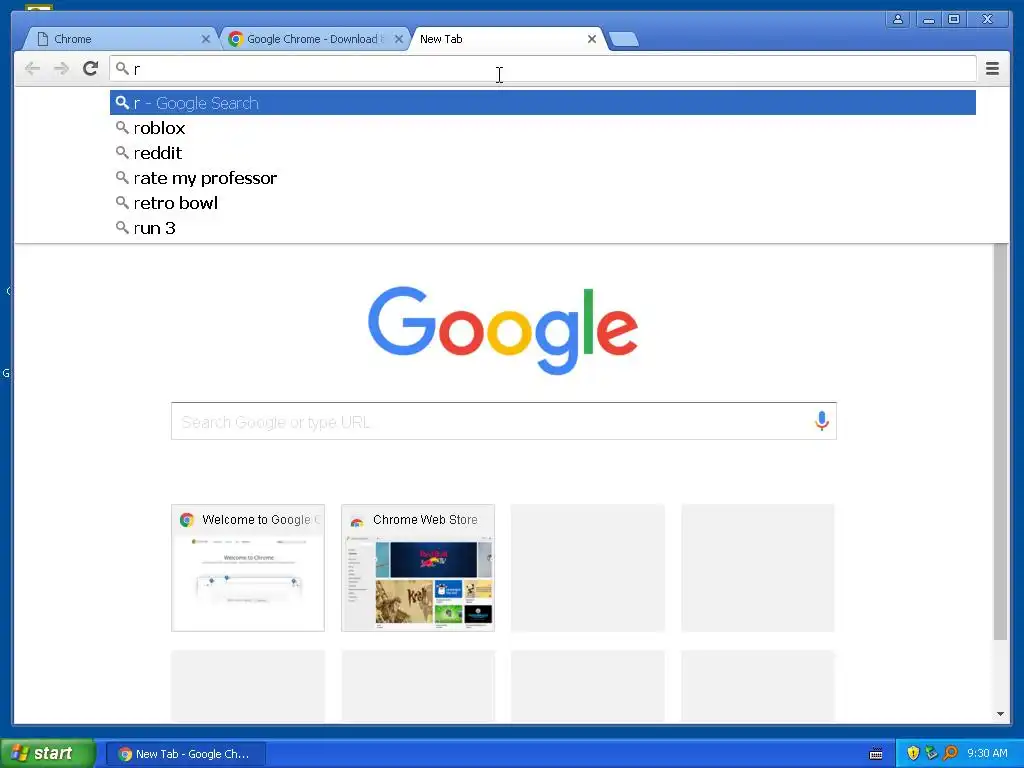1024x768 pixels.
Task: Click the Search Google or type URL box
Action: 504,421
